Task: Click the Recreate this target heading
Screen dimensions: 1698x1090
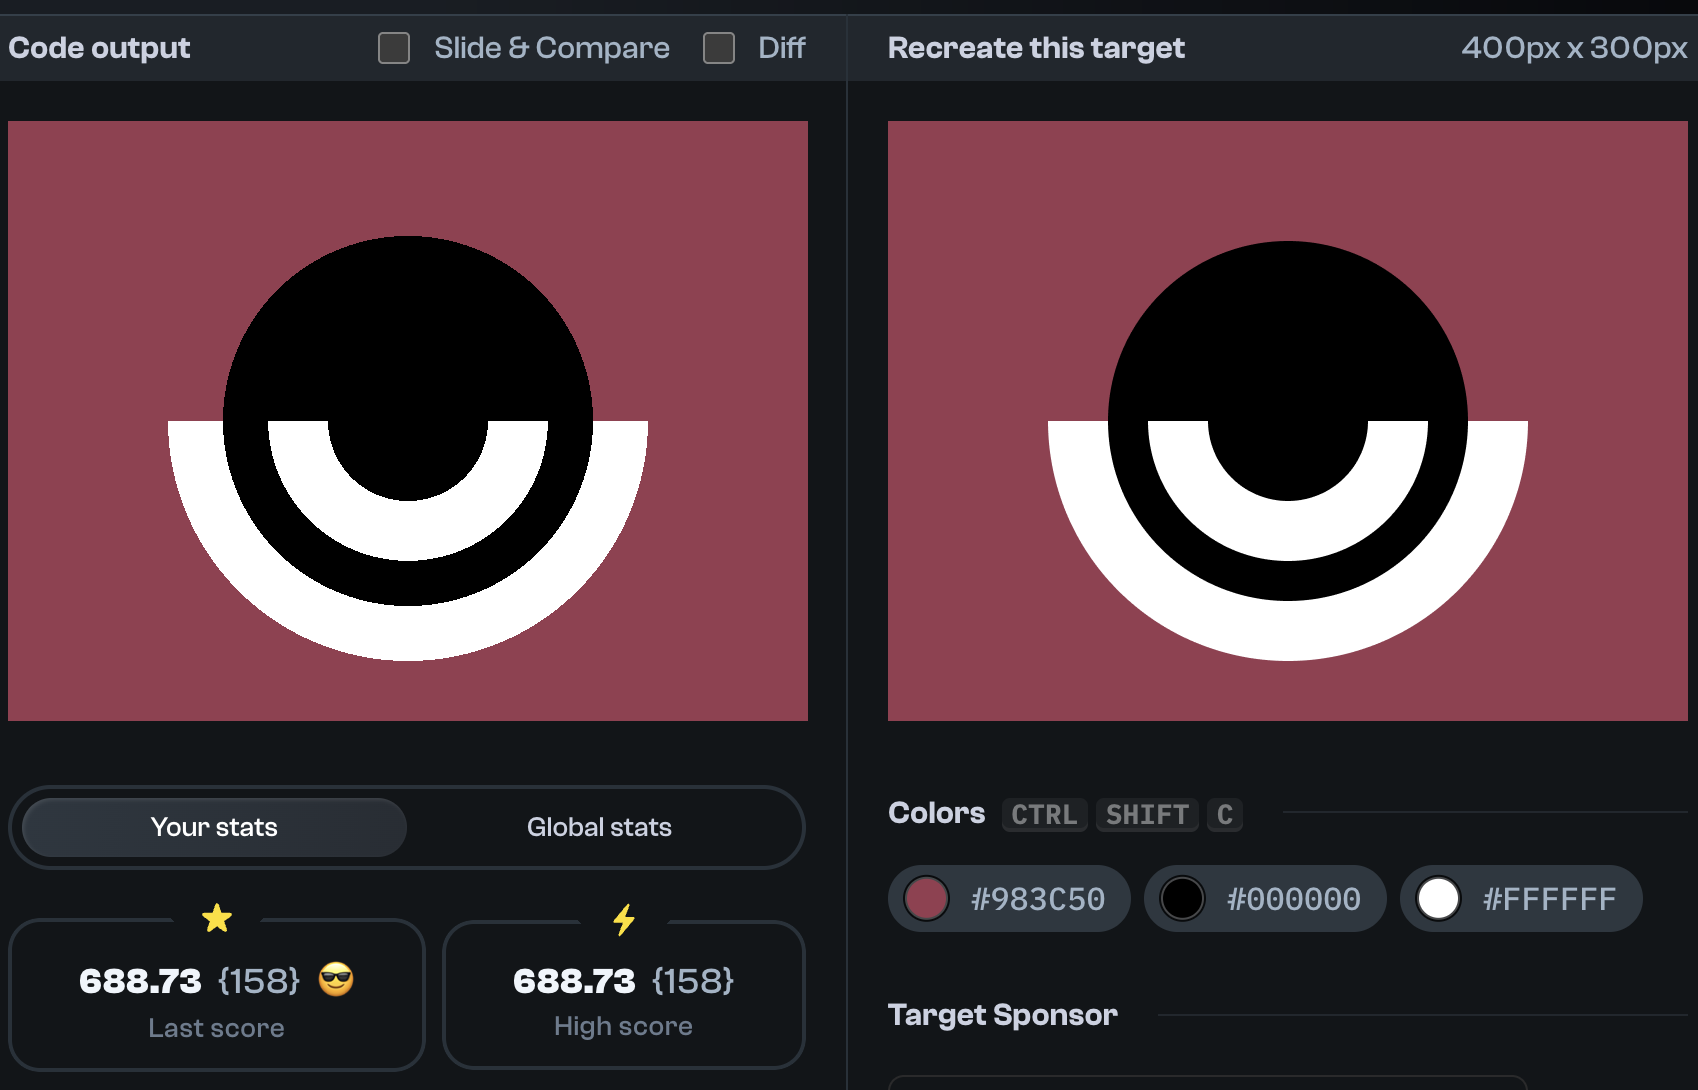Action: [x=1036, y=47]
